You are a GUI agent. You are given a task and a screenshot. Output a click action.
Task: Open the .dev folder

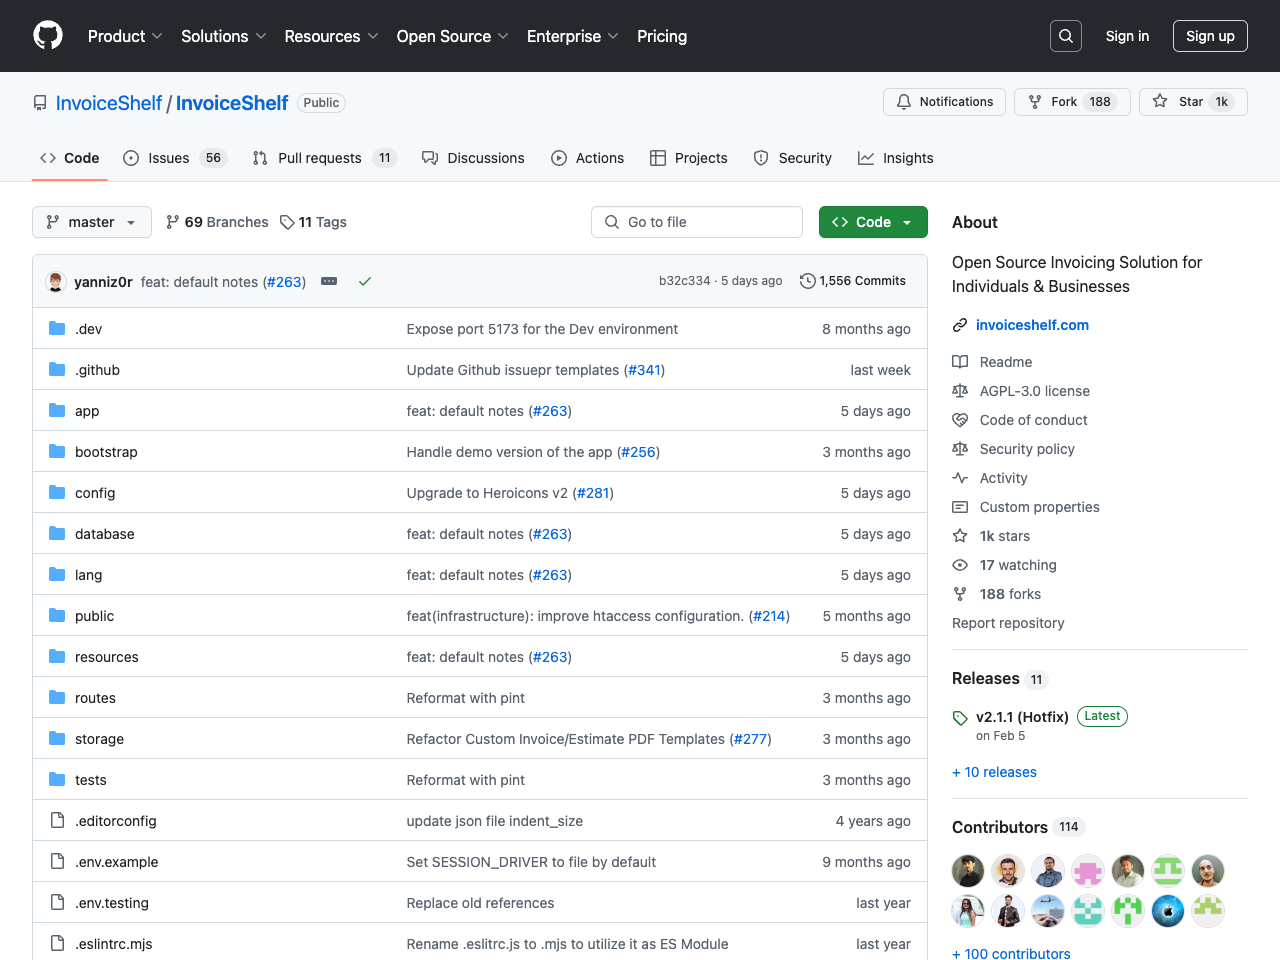88,329
